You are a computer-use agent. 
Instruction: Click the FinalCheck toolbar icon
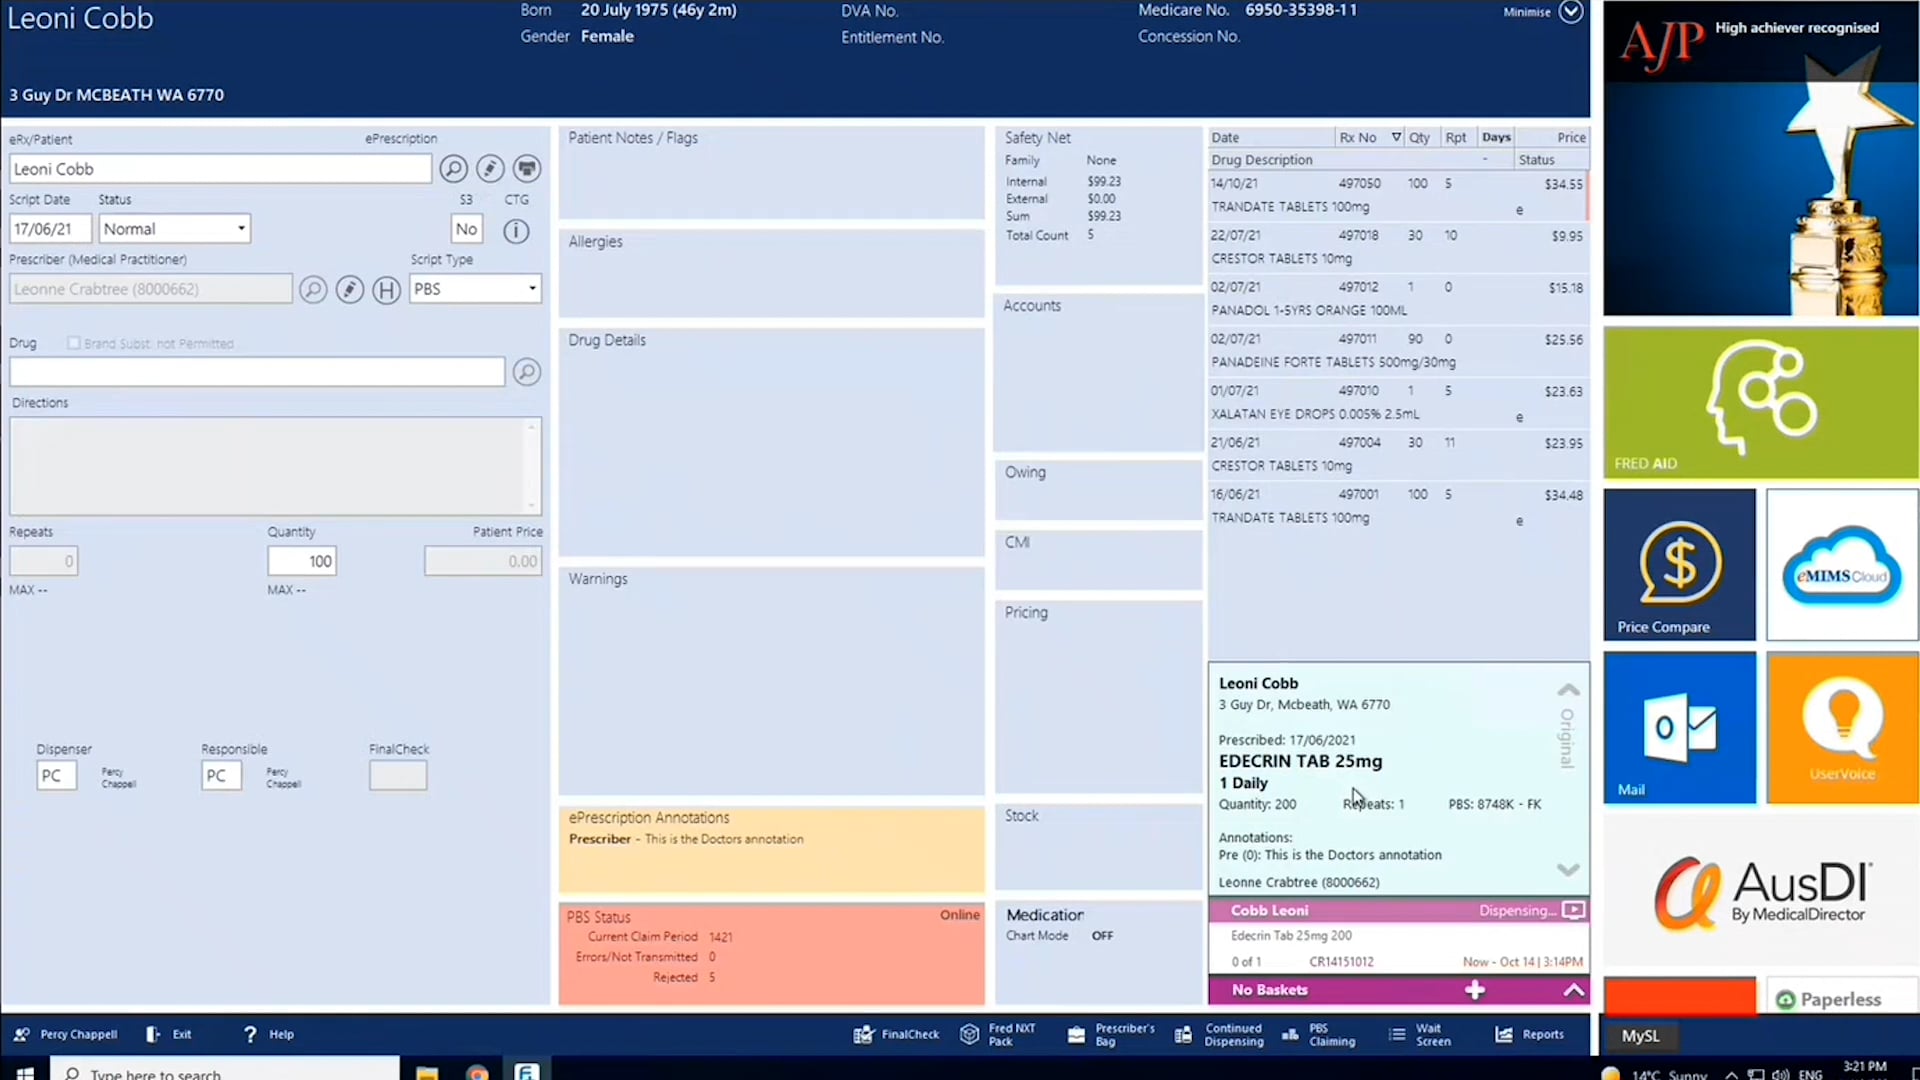(x=897, y=1034)
